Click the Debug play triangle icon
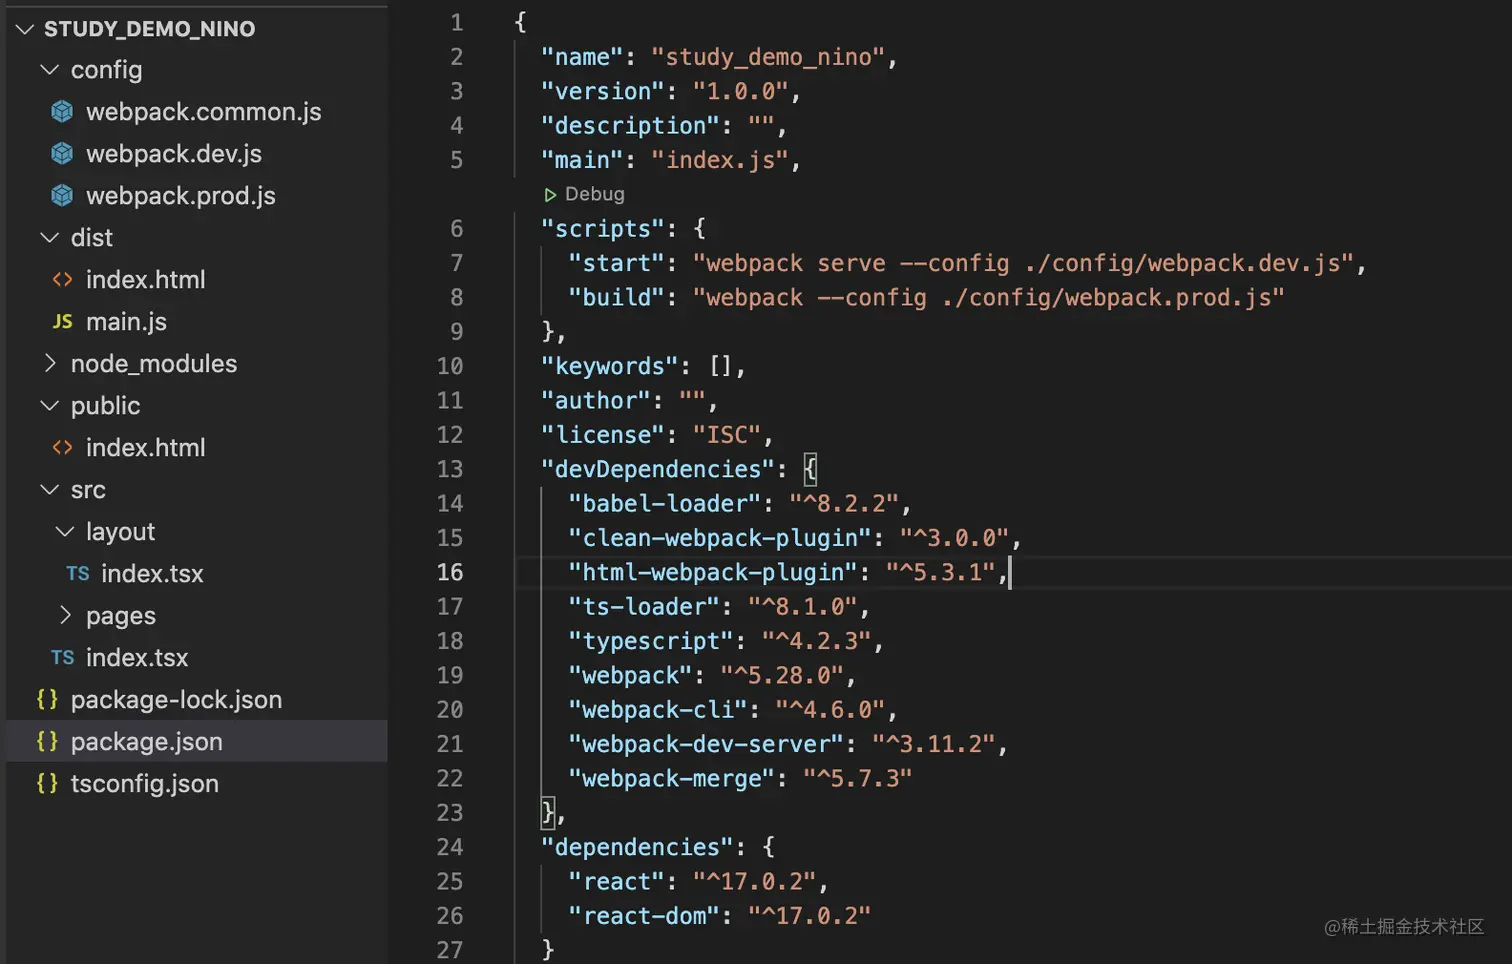1512x964 pixels. [550, 195]
